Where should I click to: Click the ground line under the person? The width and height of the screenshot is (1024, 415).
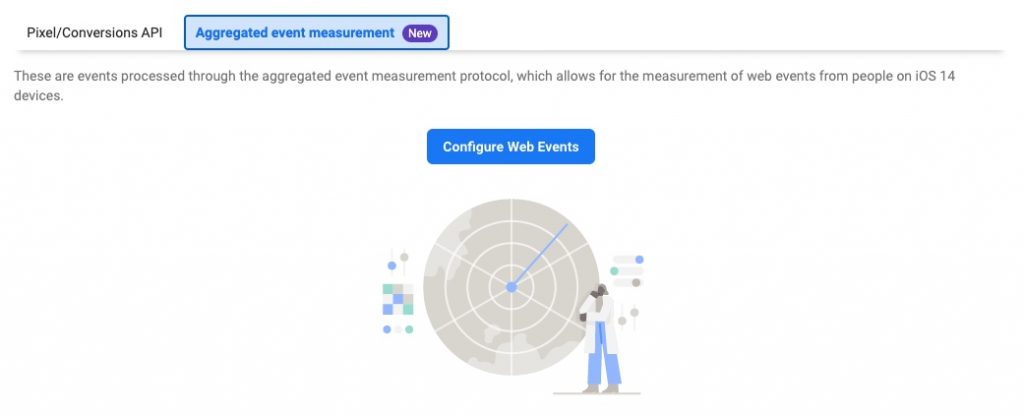tap(596, 393)
